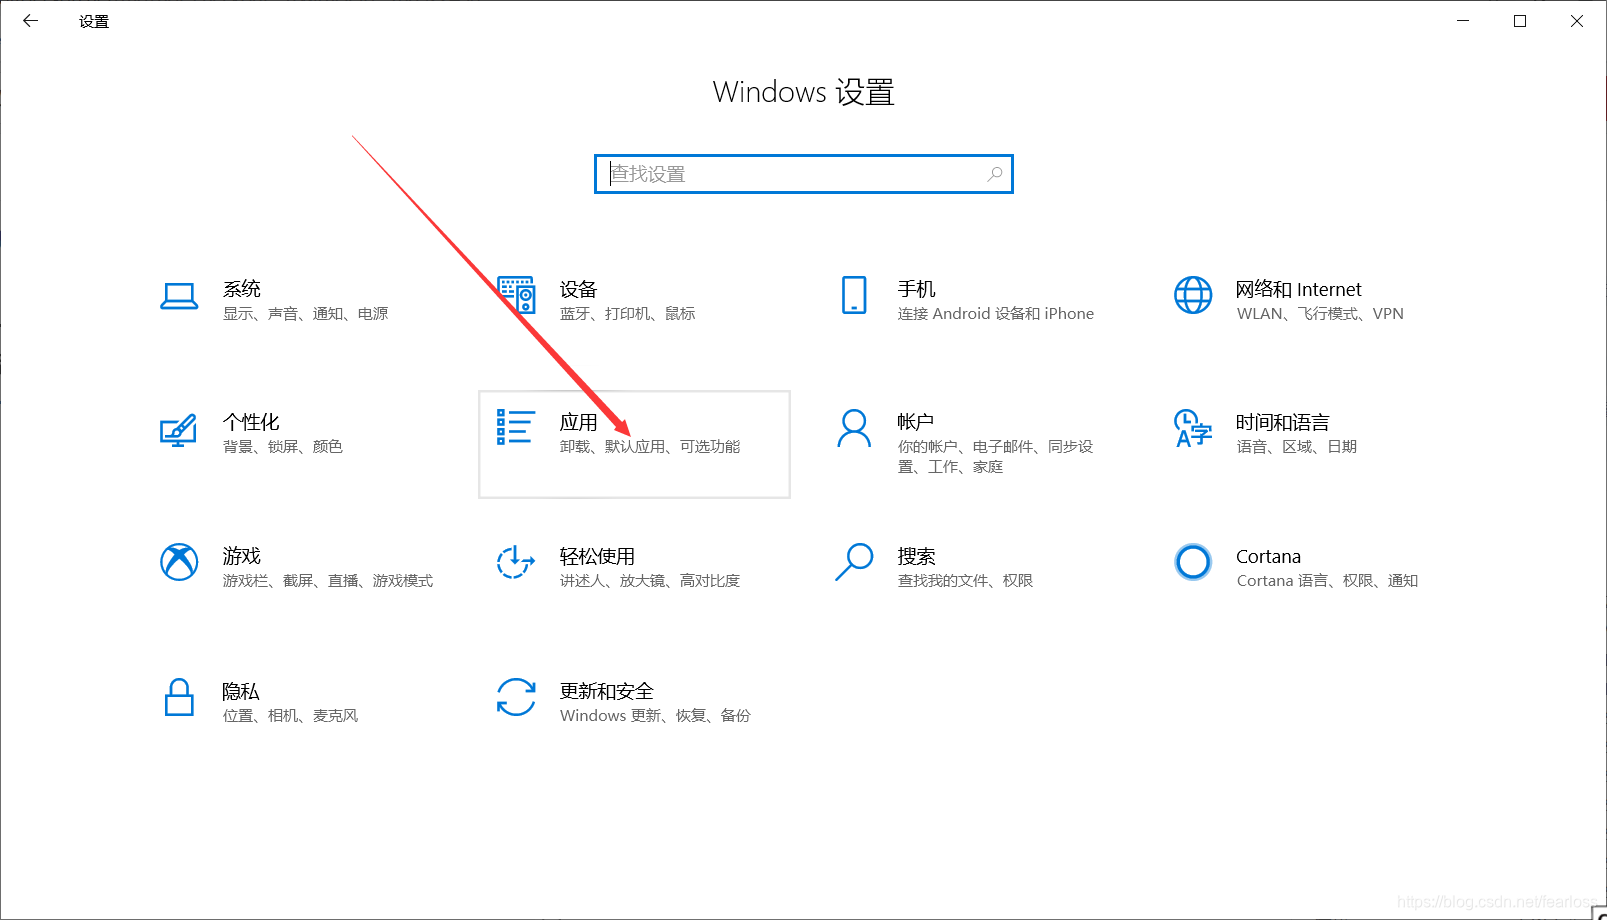Open 隐私 settings title

(x=241, y=691)
